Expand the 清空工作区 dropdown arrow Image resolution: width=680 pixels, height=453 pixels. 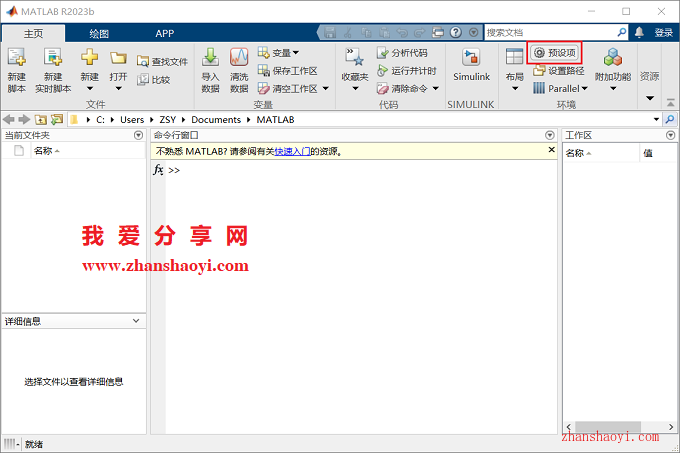click(326, 88)
